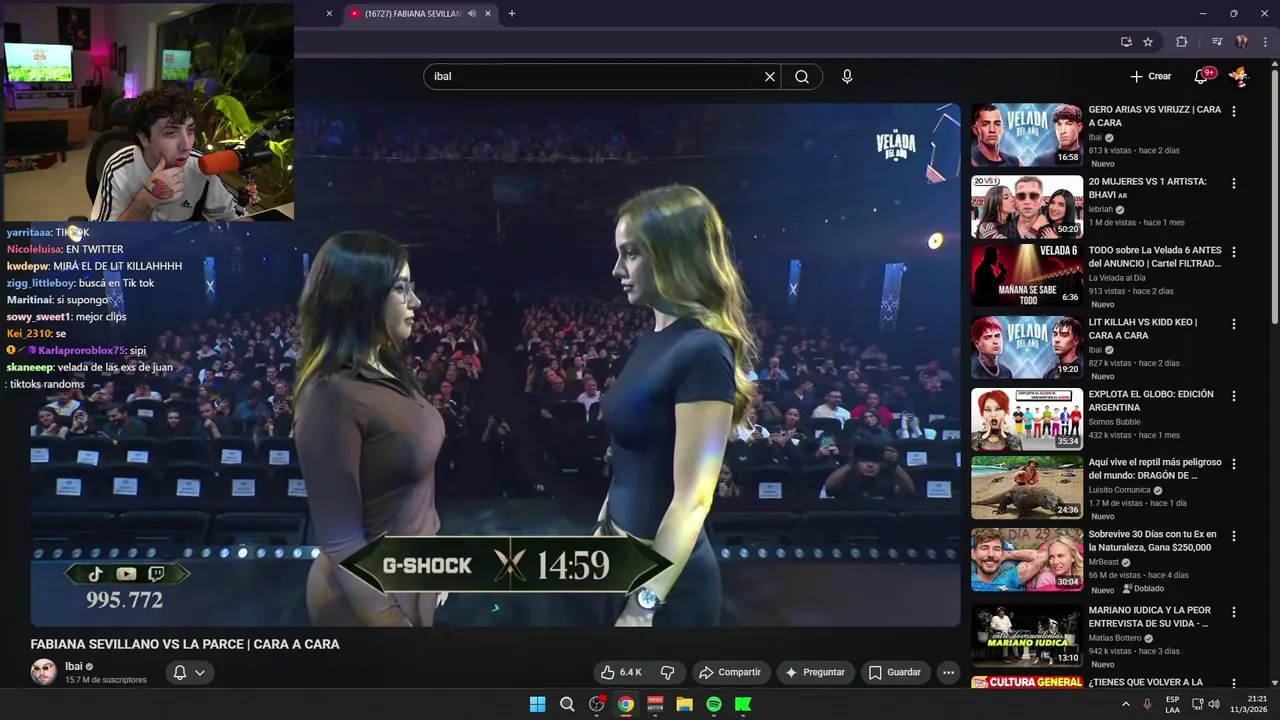This screenshot has width=1280, height=720.
Task: Dislike the video with thumbs-down
Action: [668, 672]
